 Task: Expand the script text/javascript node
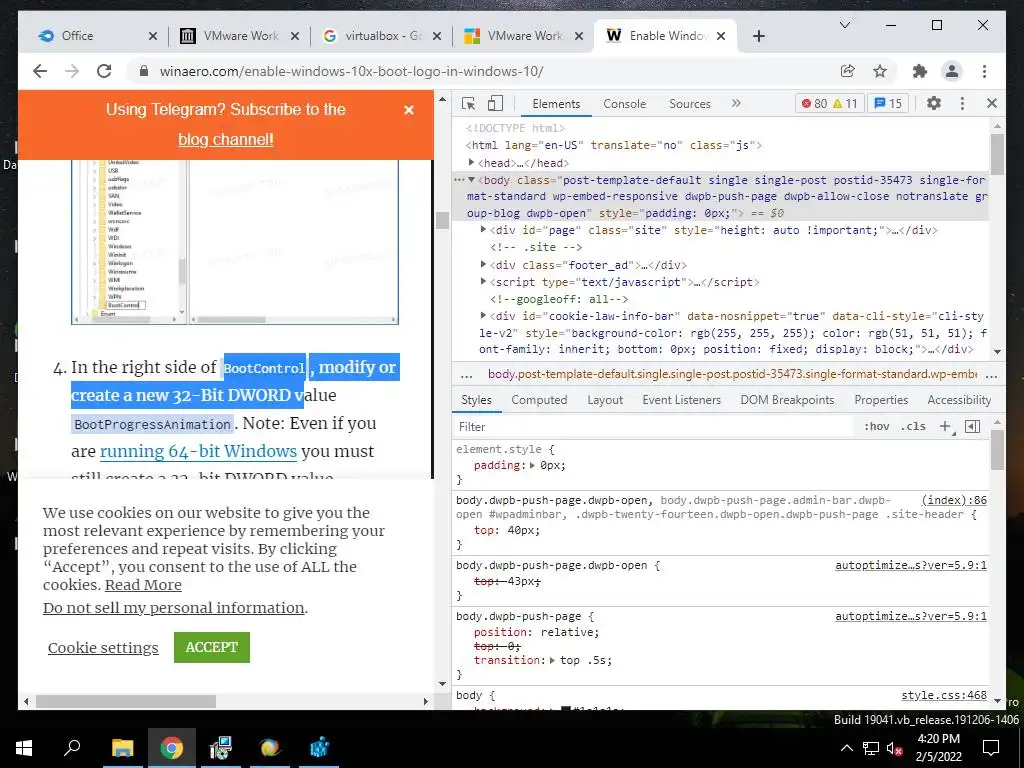point(483,281)
